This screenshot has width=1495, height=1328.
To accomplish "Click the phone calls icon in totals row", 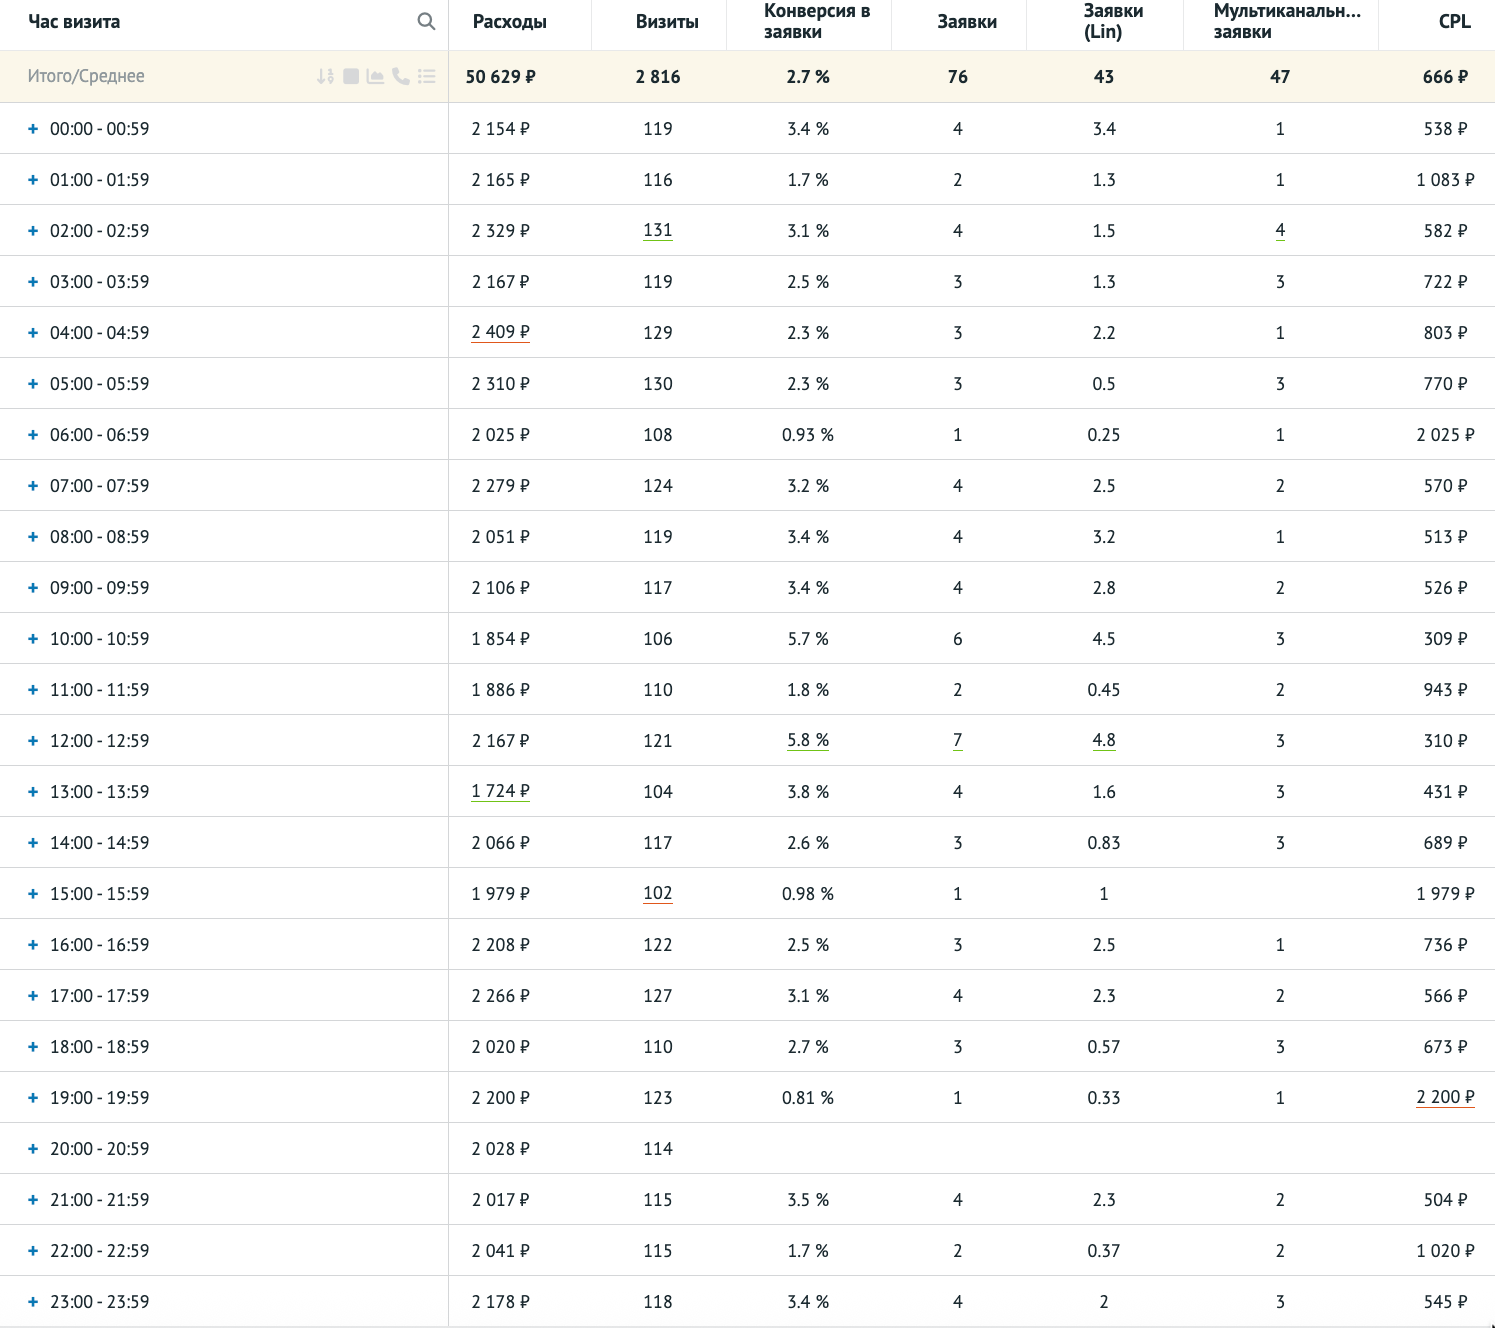I will pos(401,76).
